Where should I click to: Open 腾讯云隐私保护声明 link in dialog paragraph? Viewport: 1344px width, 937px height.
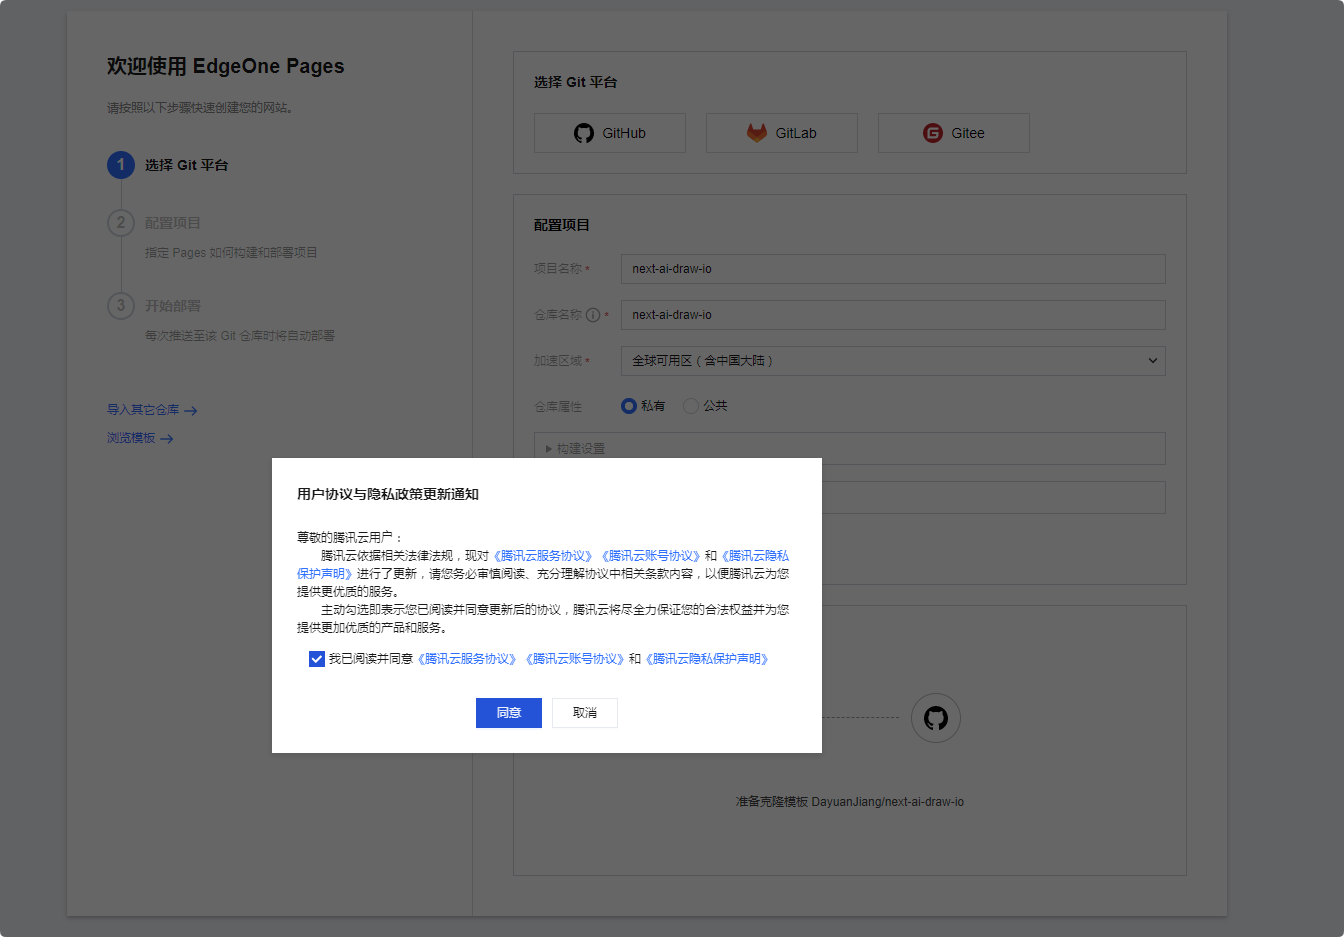[754, 556]
